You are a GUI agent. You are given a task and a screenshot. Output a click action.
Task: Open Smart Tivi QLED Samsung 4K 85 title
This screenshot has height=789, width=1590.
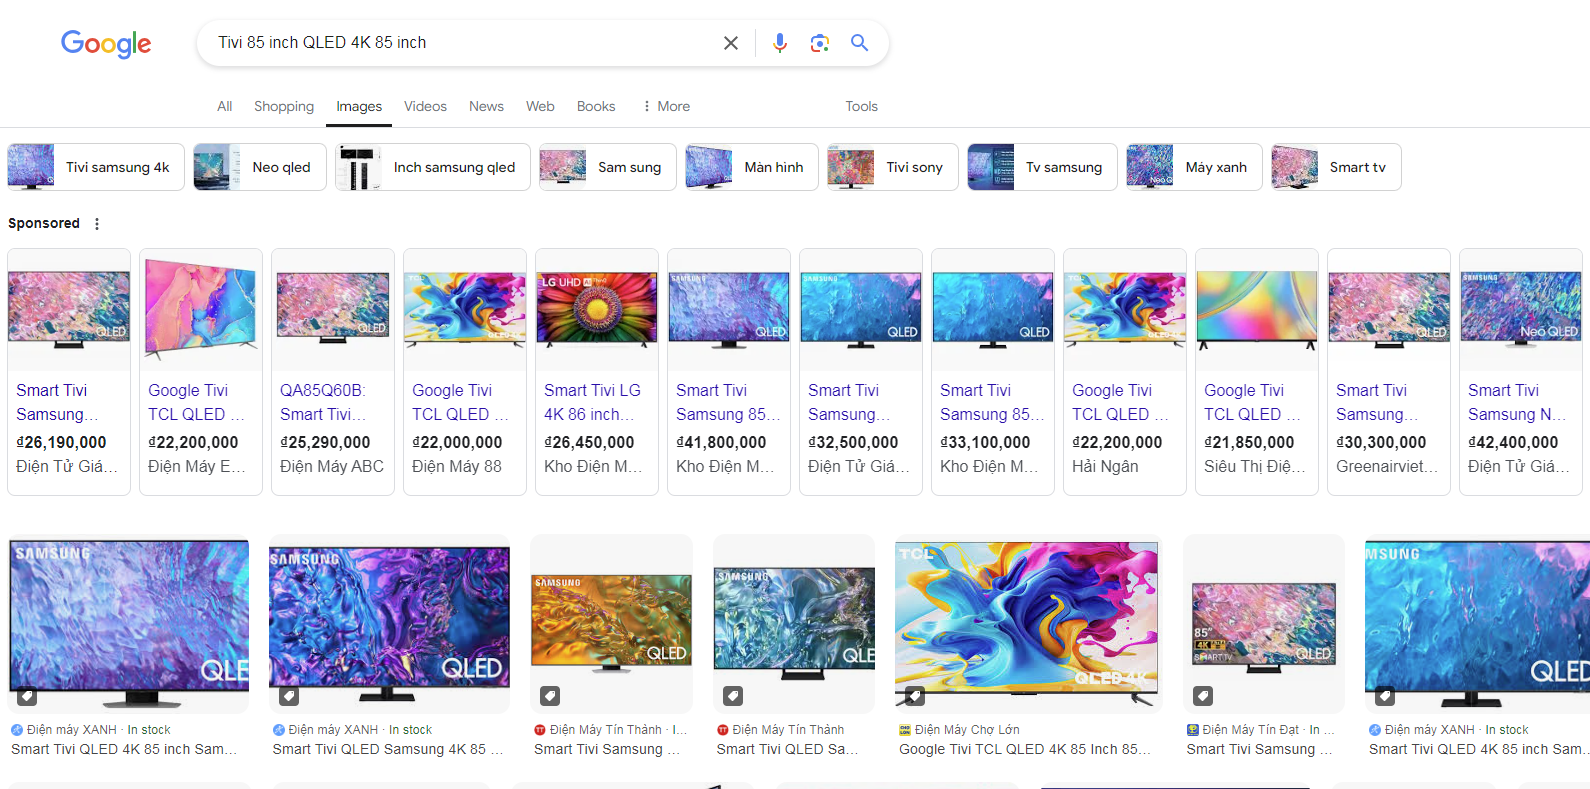(x=388, y=749)
